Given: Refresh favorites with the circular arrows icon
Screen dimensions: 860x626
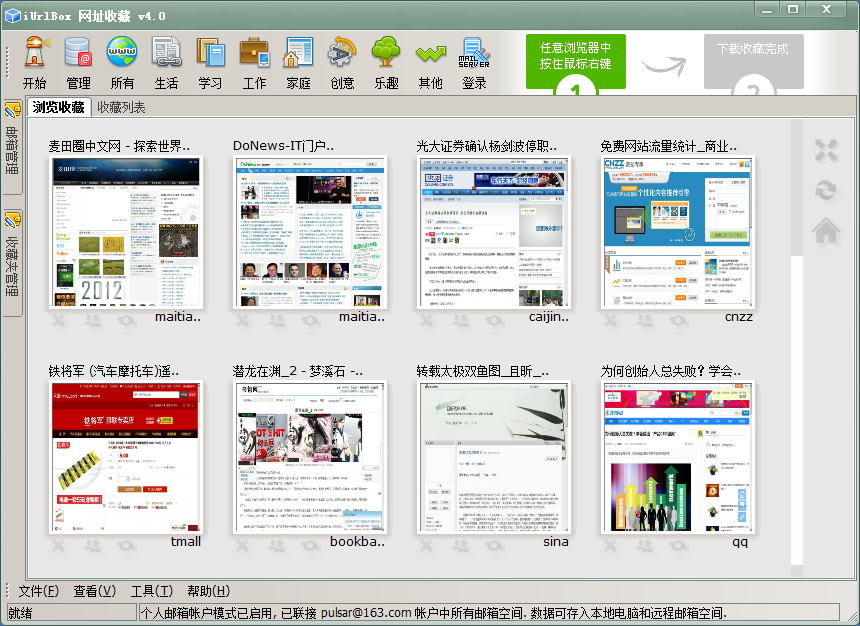Looking at the screenshot, I should pyautogui.click(x=826, y=190).
